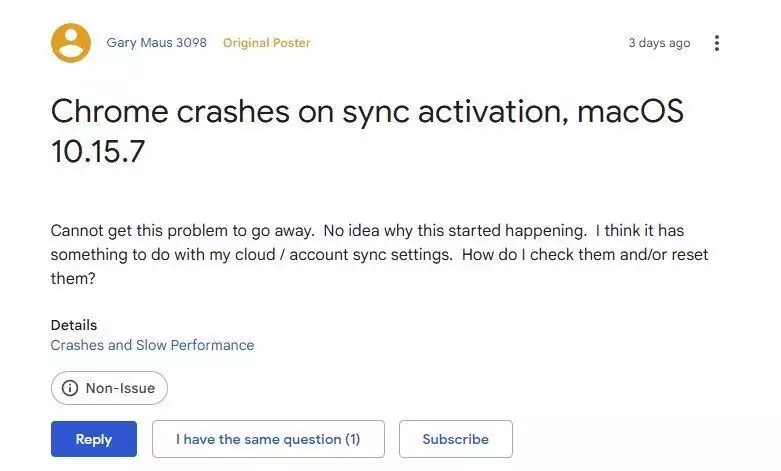This screenshot has height=471, width=781.
Task: Open the three-dot more options menu
Action: click(x=717, y=43)
